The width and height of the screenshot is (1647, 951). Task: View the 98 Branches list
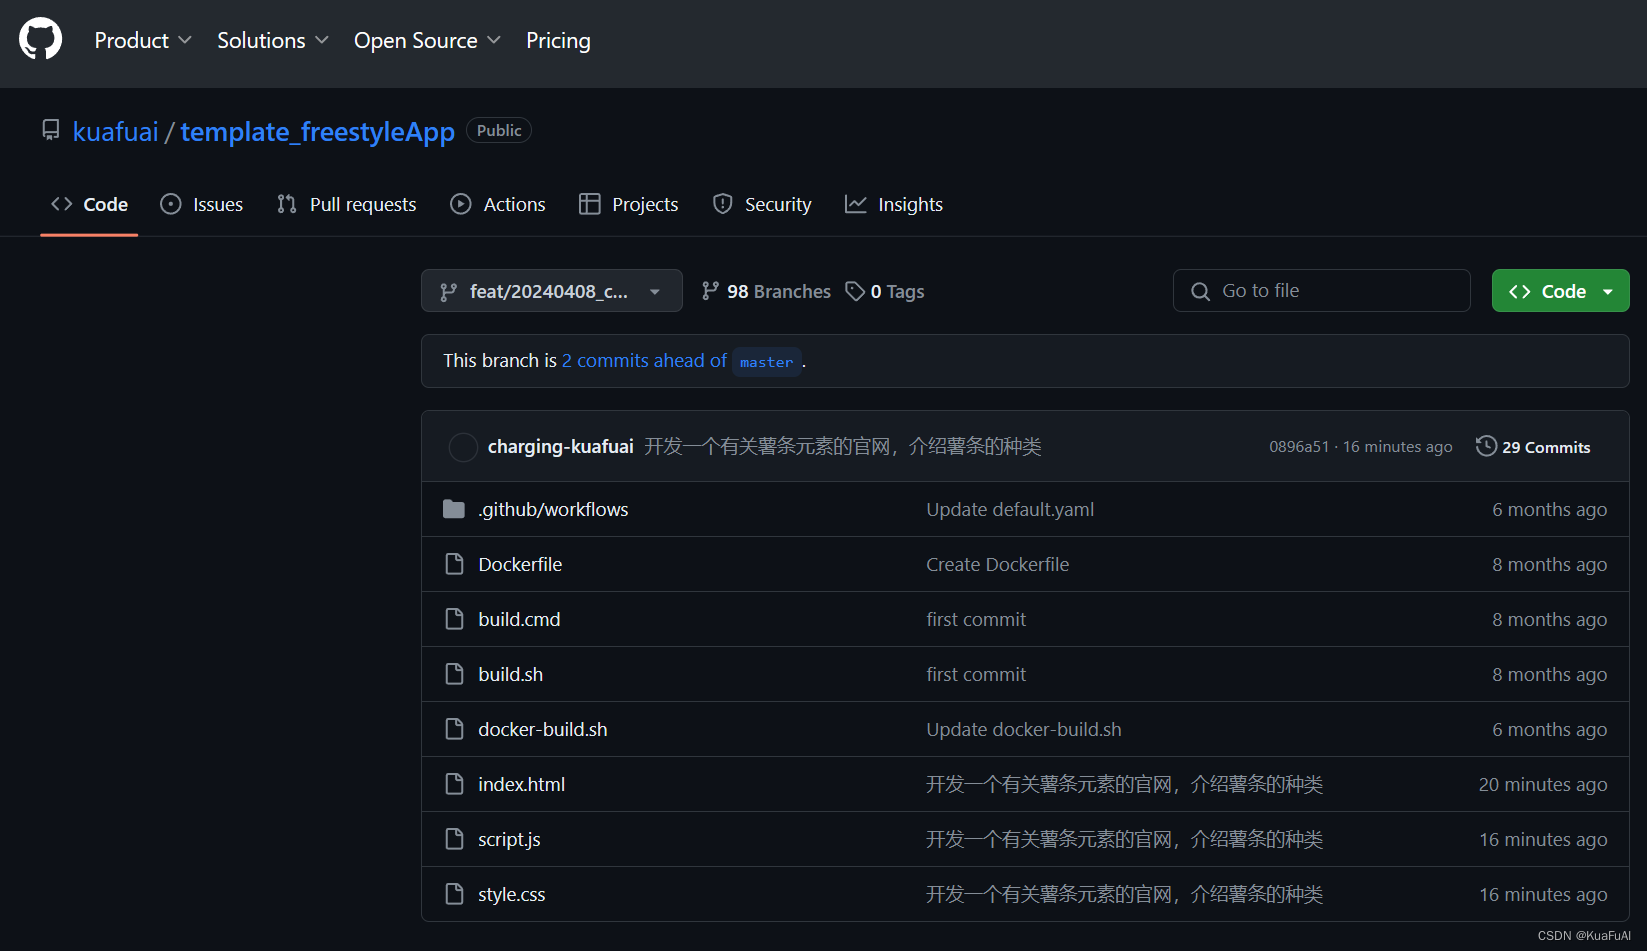(766, 291)
